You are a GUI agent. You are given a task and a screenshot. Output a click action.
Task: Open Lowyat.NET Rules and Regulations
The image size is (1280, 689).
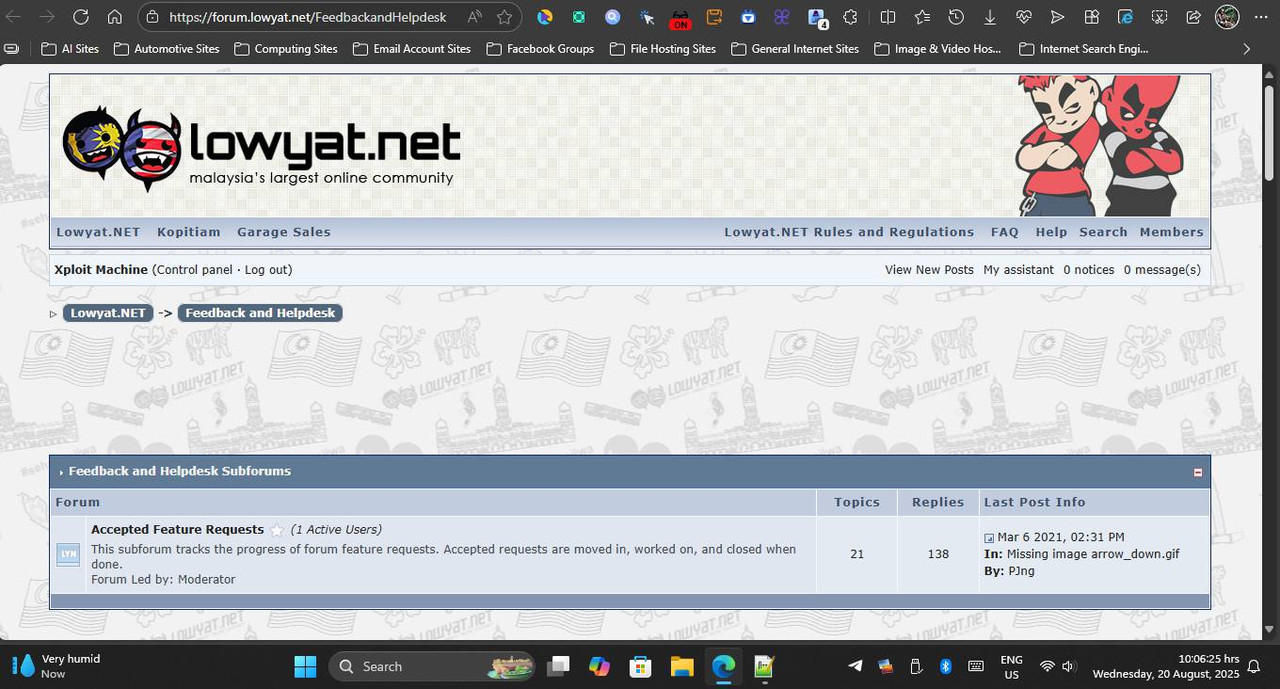[x=849, y=232]
